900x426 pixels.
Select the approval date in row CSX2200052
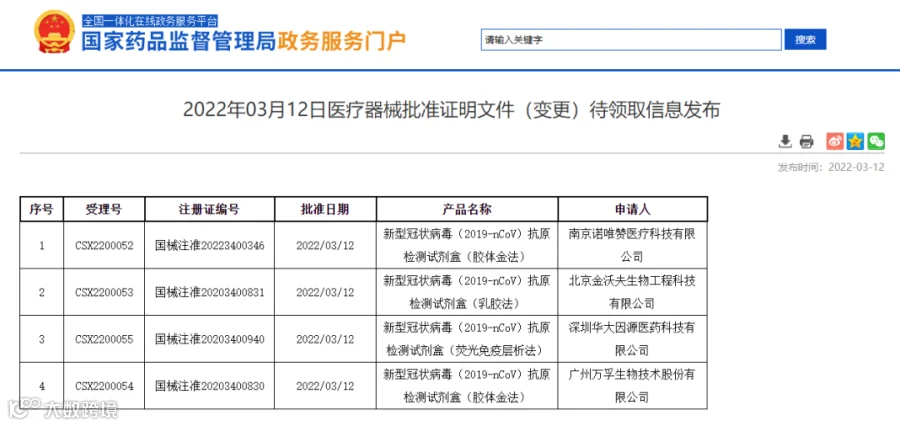pyautogui.click(x=325, y=245)
